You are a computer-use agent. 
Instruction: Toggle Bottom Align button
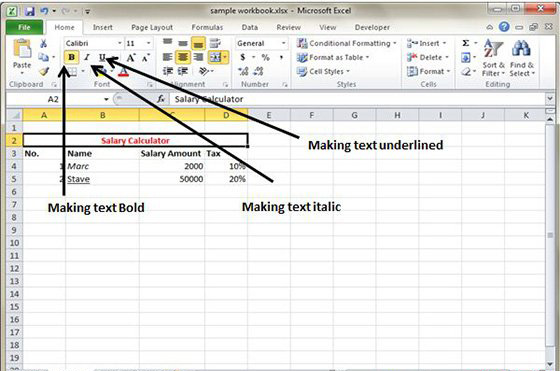tap(198, 43)
